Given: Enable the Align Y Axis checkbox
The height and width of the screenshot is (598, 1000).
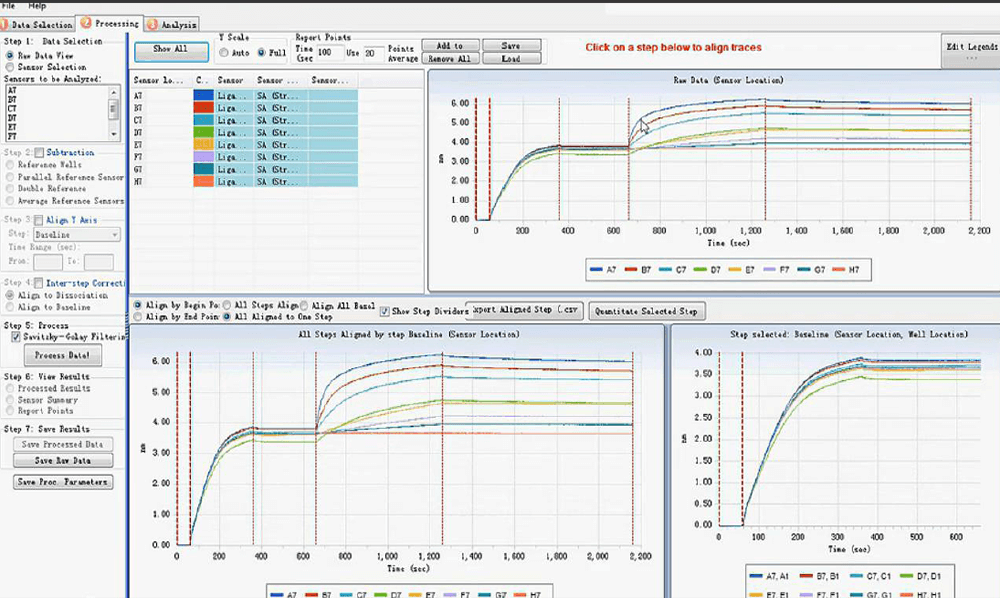Looking at the screenshot, I should pyautogui.click(x=38, y=221).
